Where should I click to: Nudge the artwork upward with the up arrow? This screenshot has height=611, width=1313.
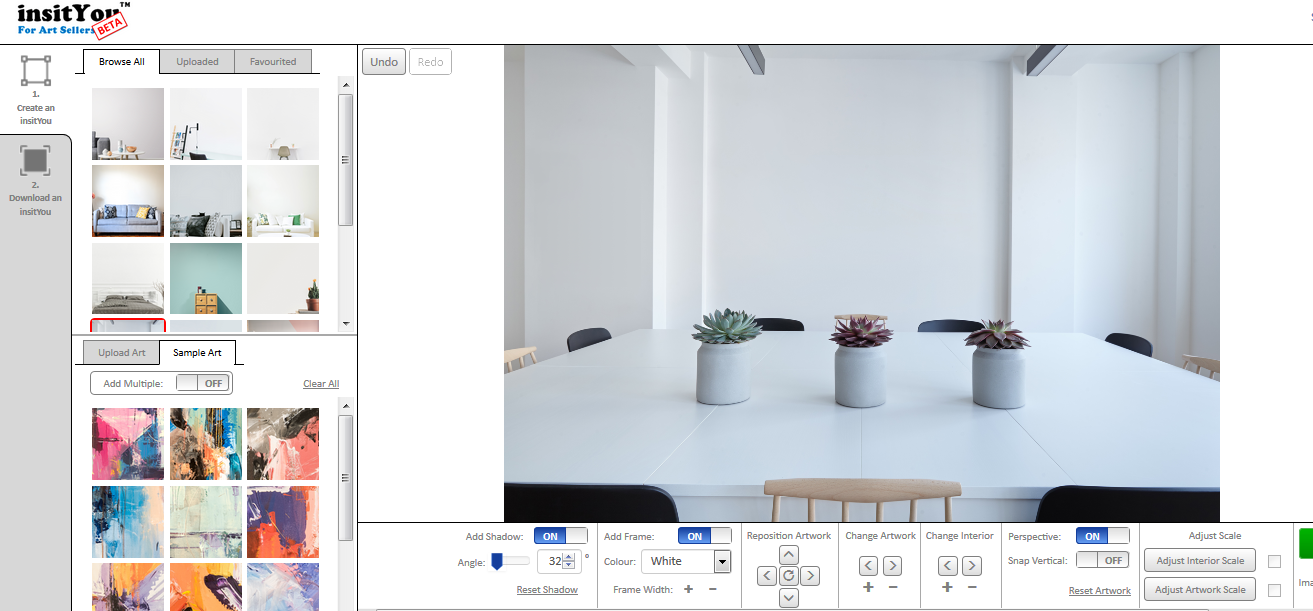pyautogui.click(x=788, y=554)
